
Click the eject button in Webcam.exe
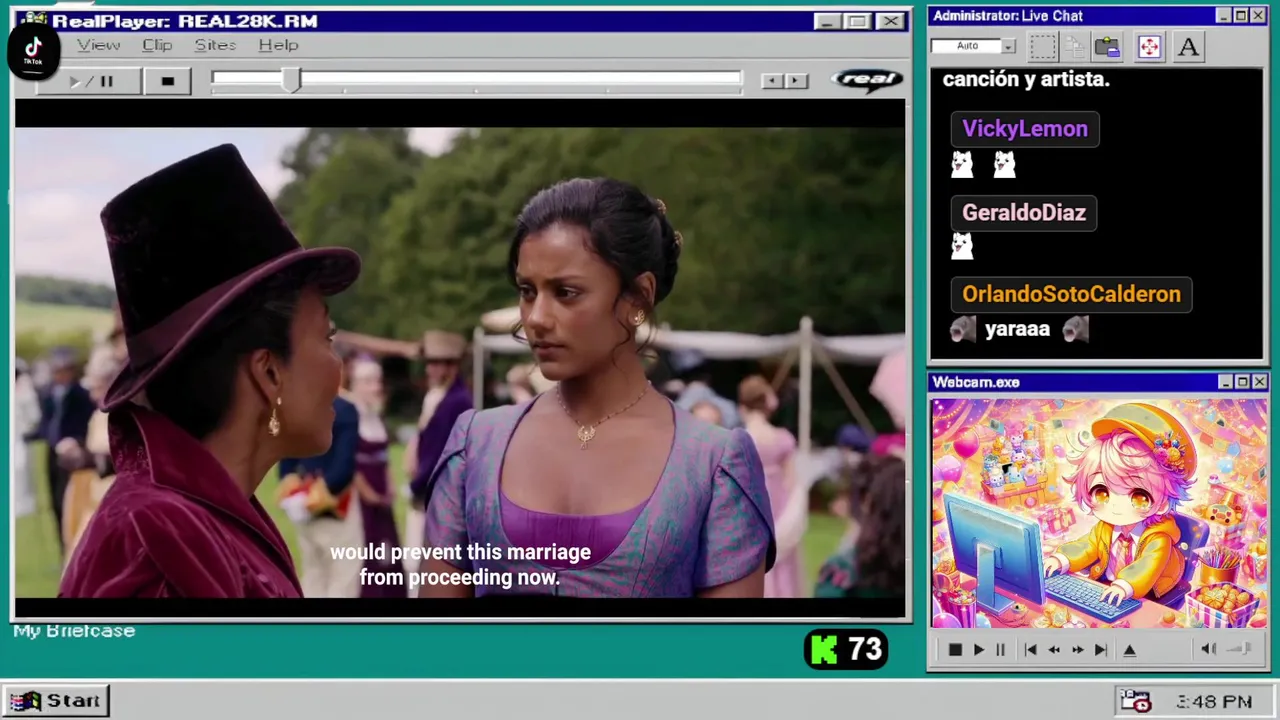[1130, 650]
